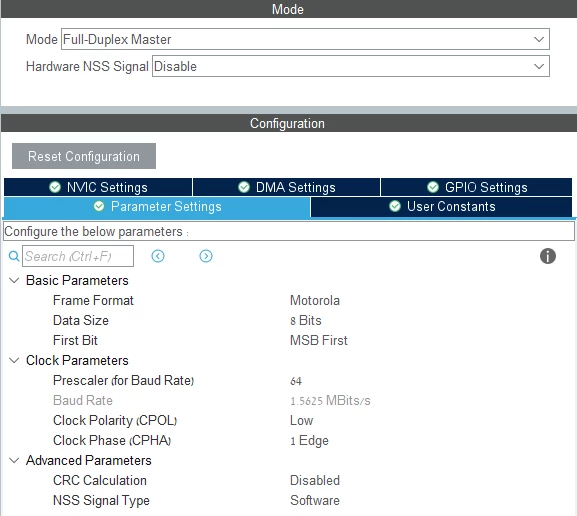Click the Disabled CRC value
The height and width of the screenshot is (516, 577).
(x=315, y=480)
